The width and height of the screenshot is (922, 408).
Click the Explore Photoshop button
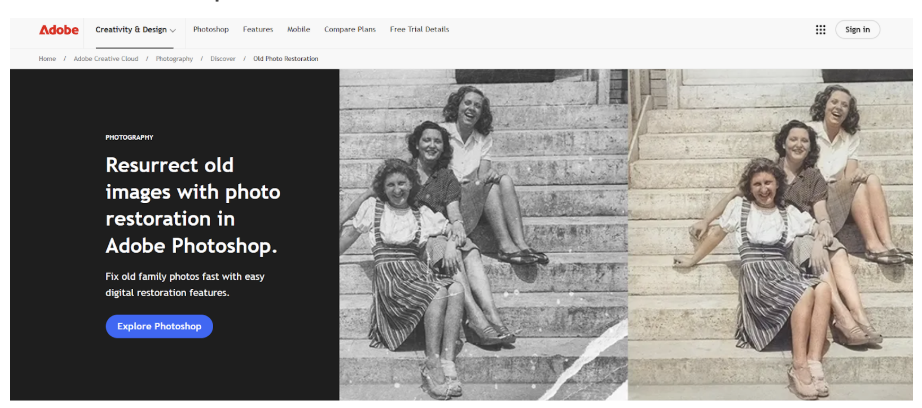point(159,326)
